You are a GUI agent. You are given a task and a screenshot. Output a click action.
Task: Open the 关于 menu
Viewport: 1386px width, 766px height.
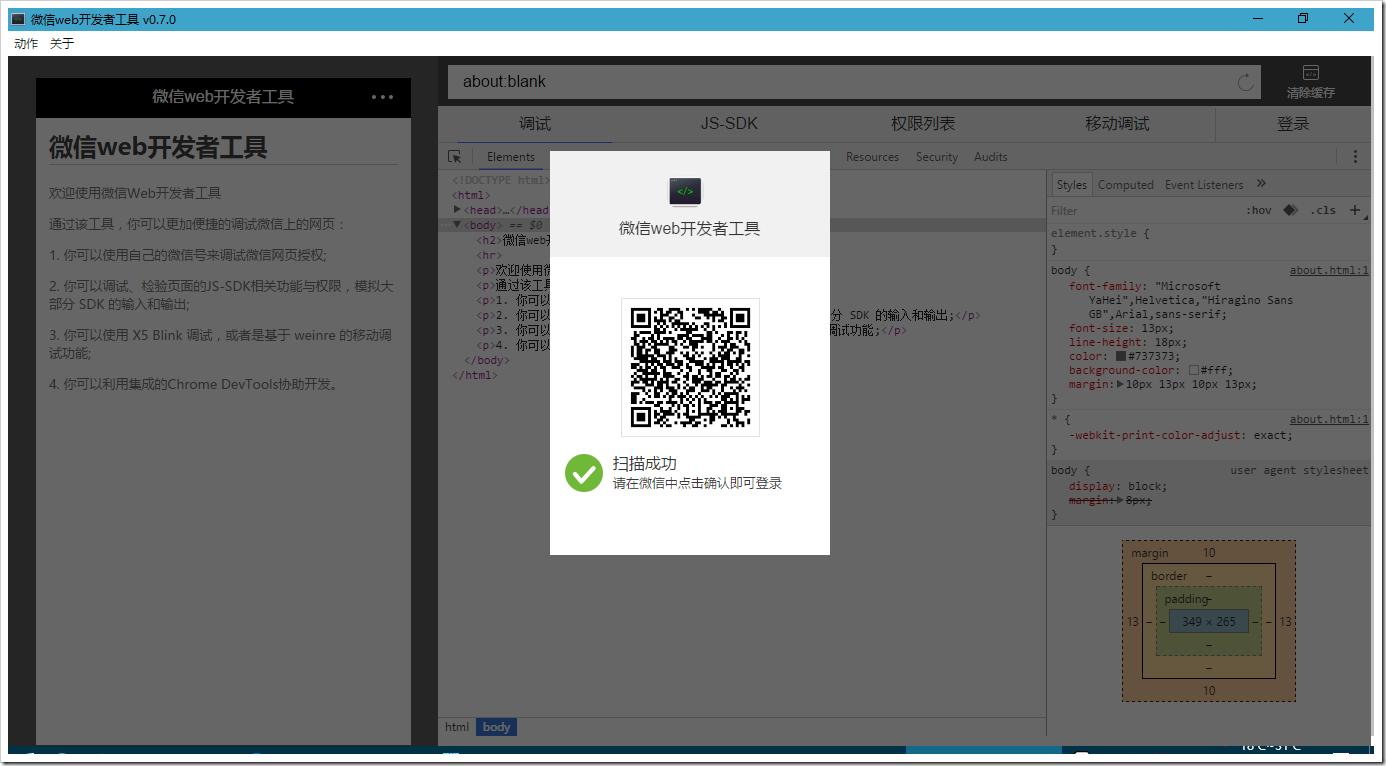click(62, 44)
